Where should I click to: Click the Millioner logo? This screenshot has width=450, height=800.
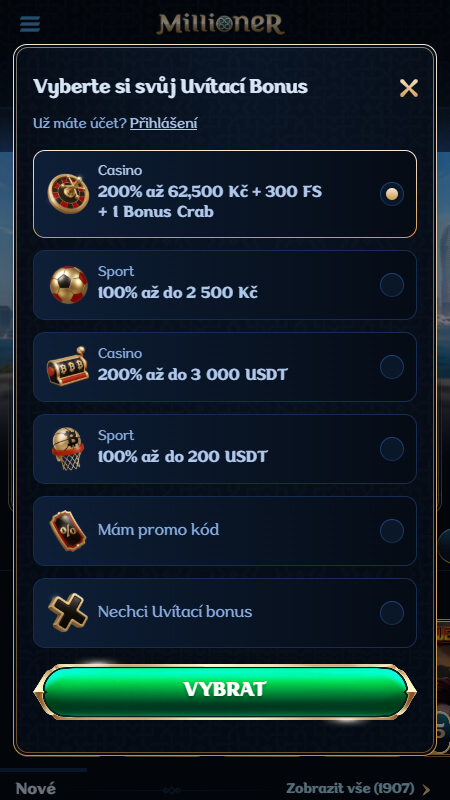coord(220,24)
